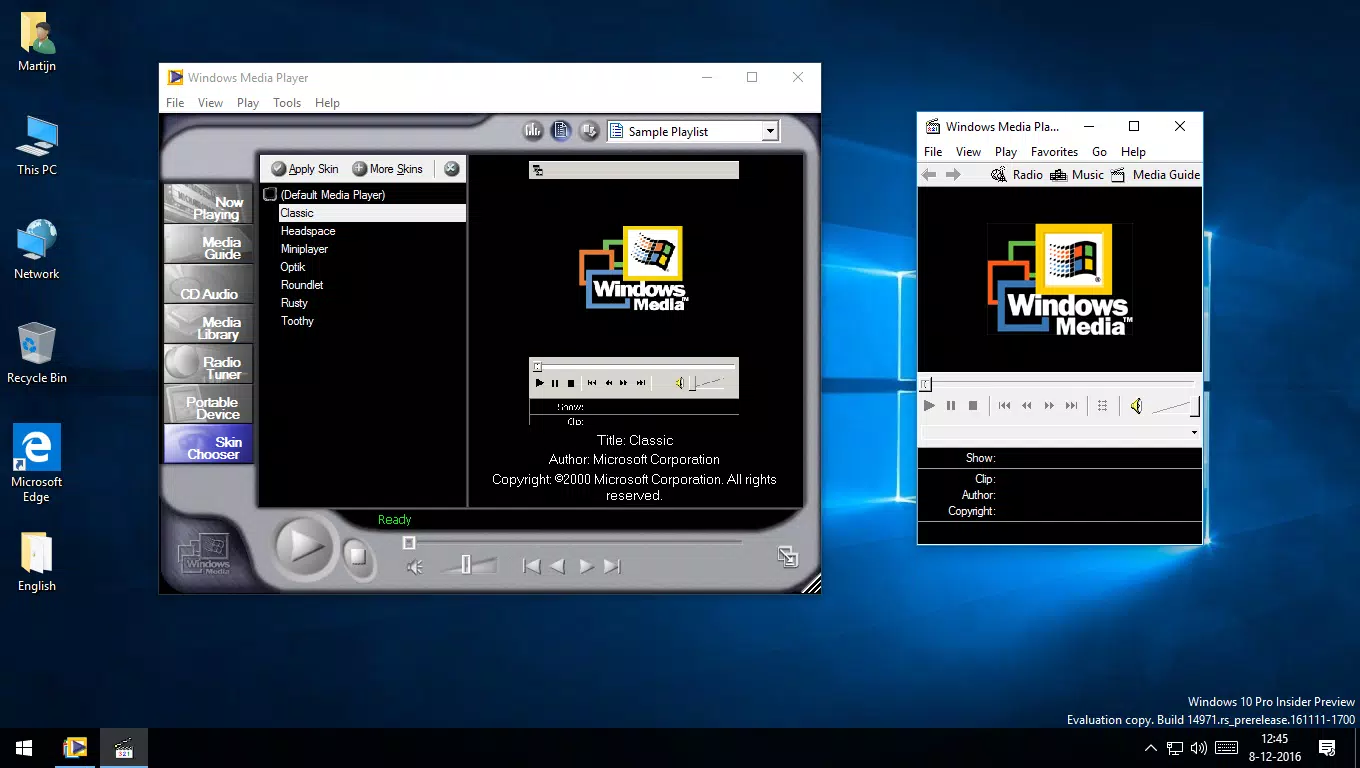Click the classic player volume slider
Screen dimensions: 1360x768
click(x=1175, y=406)
